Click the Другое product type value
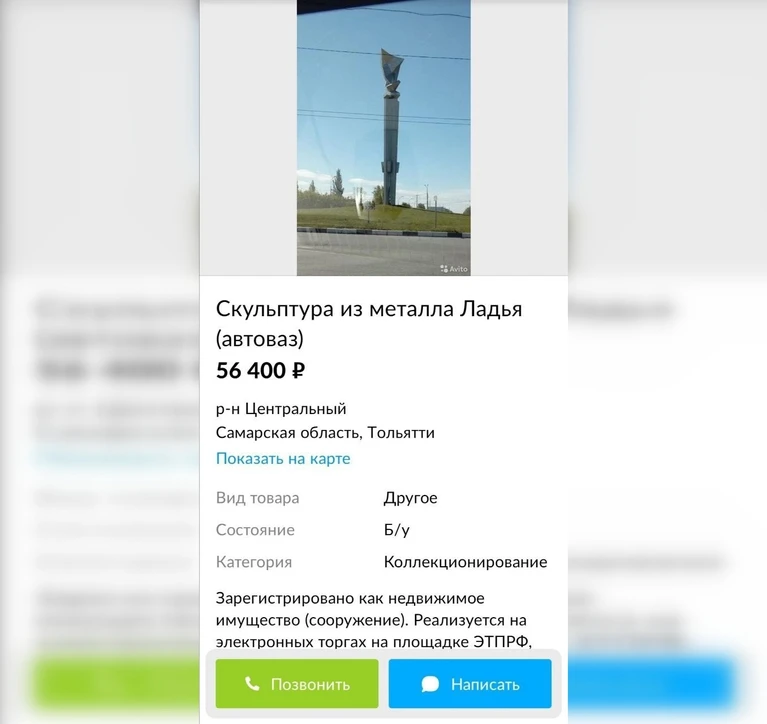Screen dimensions: 767x724 click(410, 498)
